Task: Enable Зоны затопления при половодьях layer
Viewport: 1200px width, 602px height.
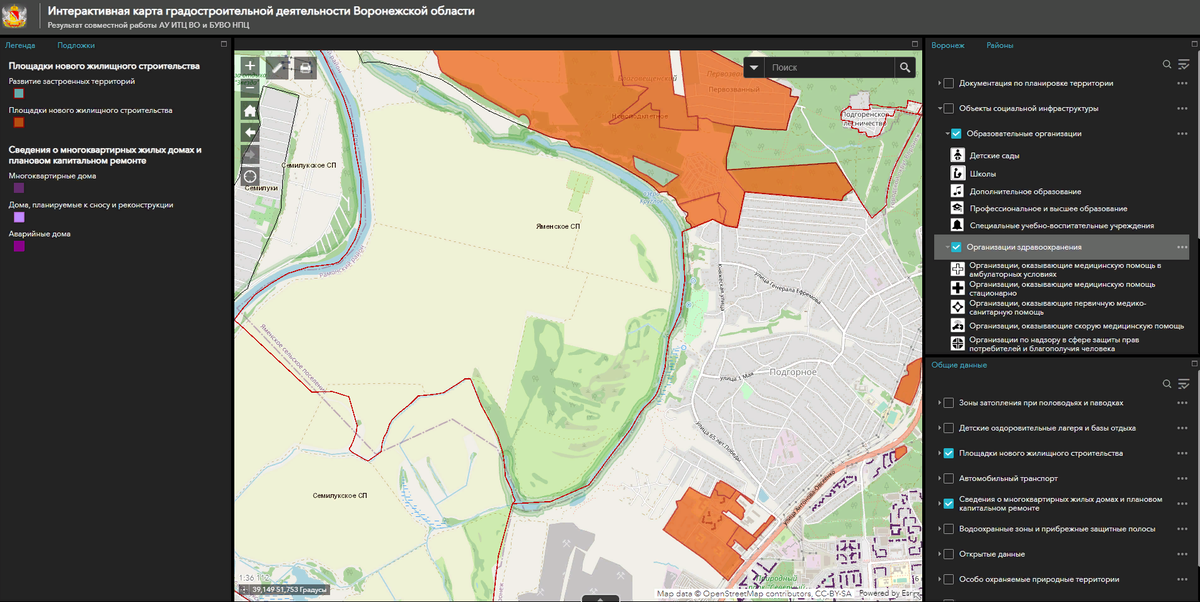Action: tap(948, 403)
